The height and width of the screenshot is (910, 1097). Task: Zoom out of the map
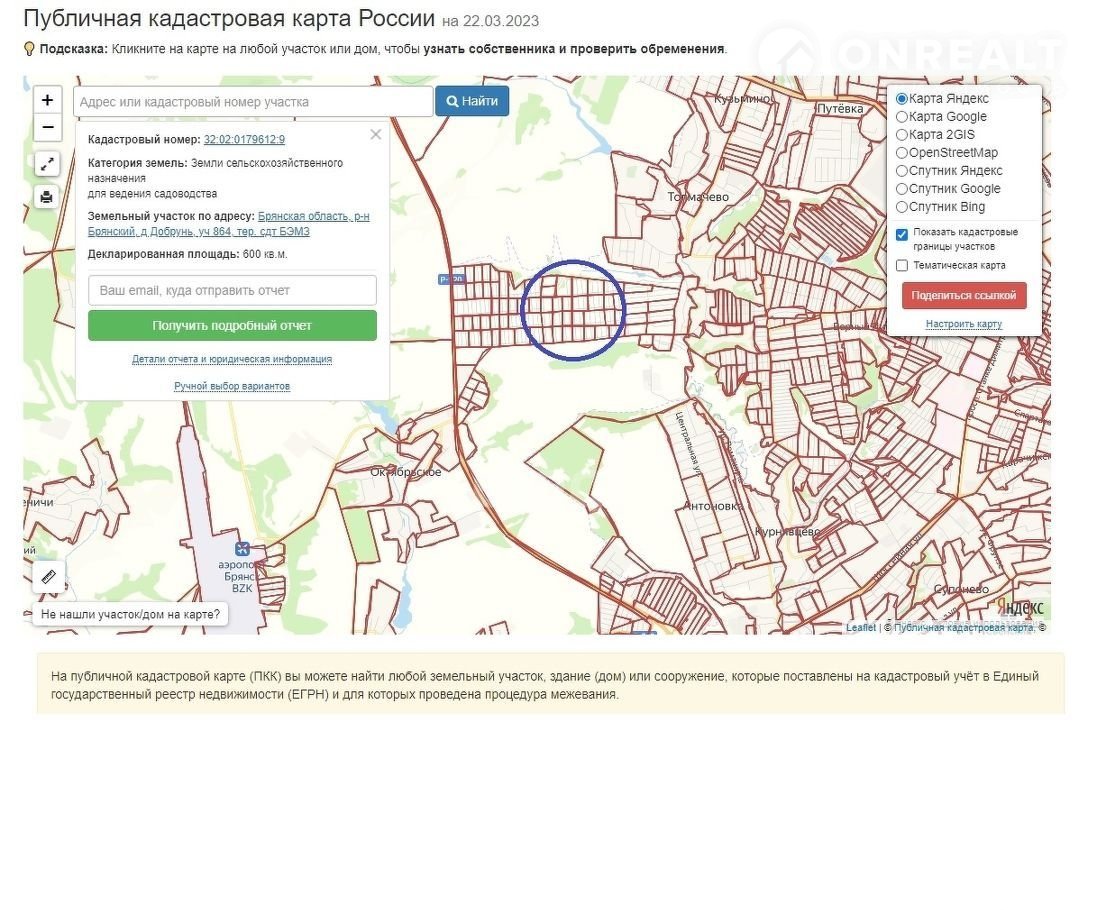(x=47, y=128)
